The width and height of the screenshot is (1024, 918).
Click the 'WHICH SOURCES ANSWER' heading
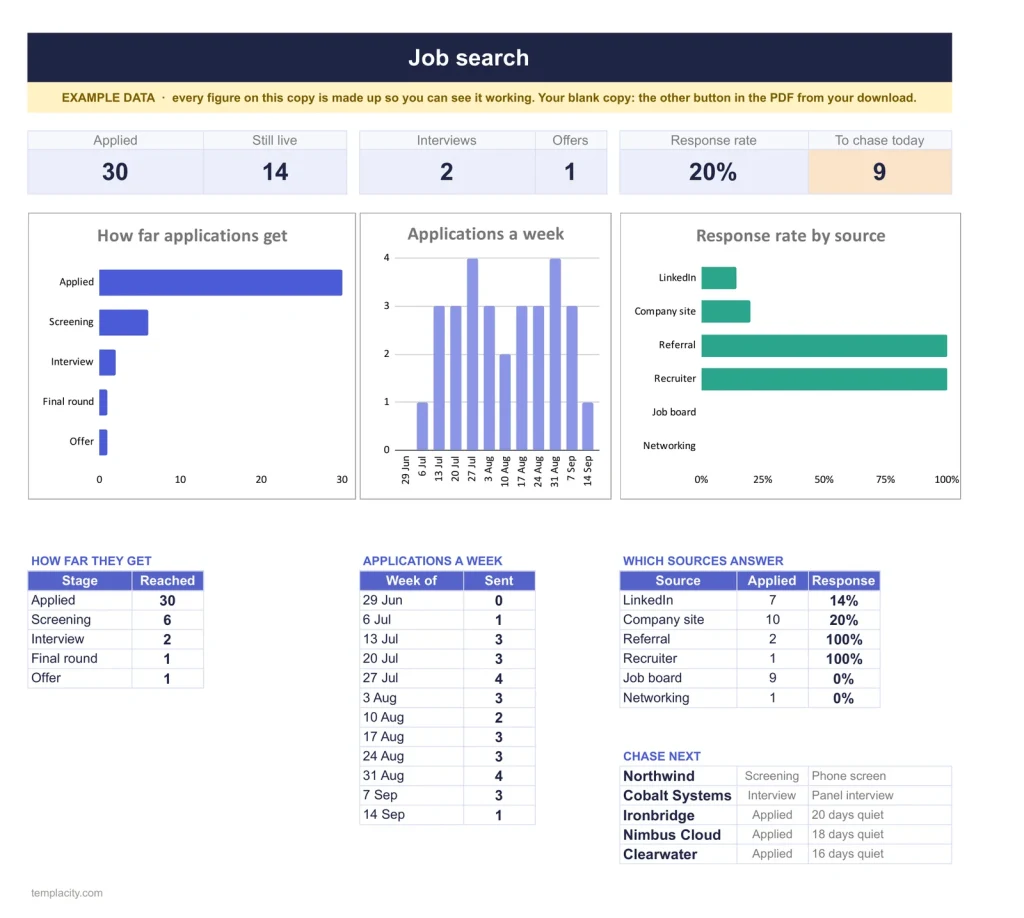pyautogui.click(x=703, y=561)
